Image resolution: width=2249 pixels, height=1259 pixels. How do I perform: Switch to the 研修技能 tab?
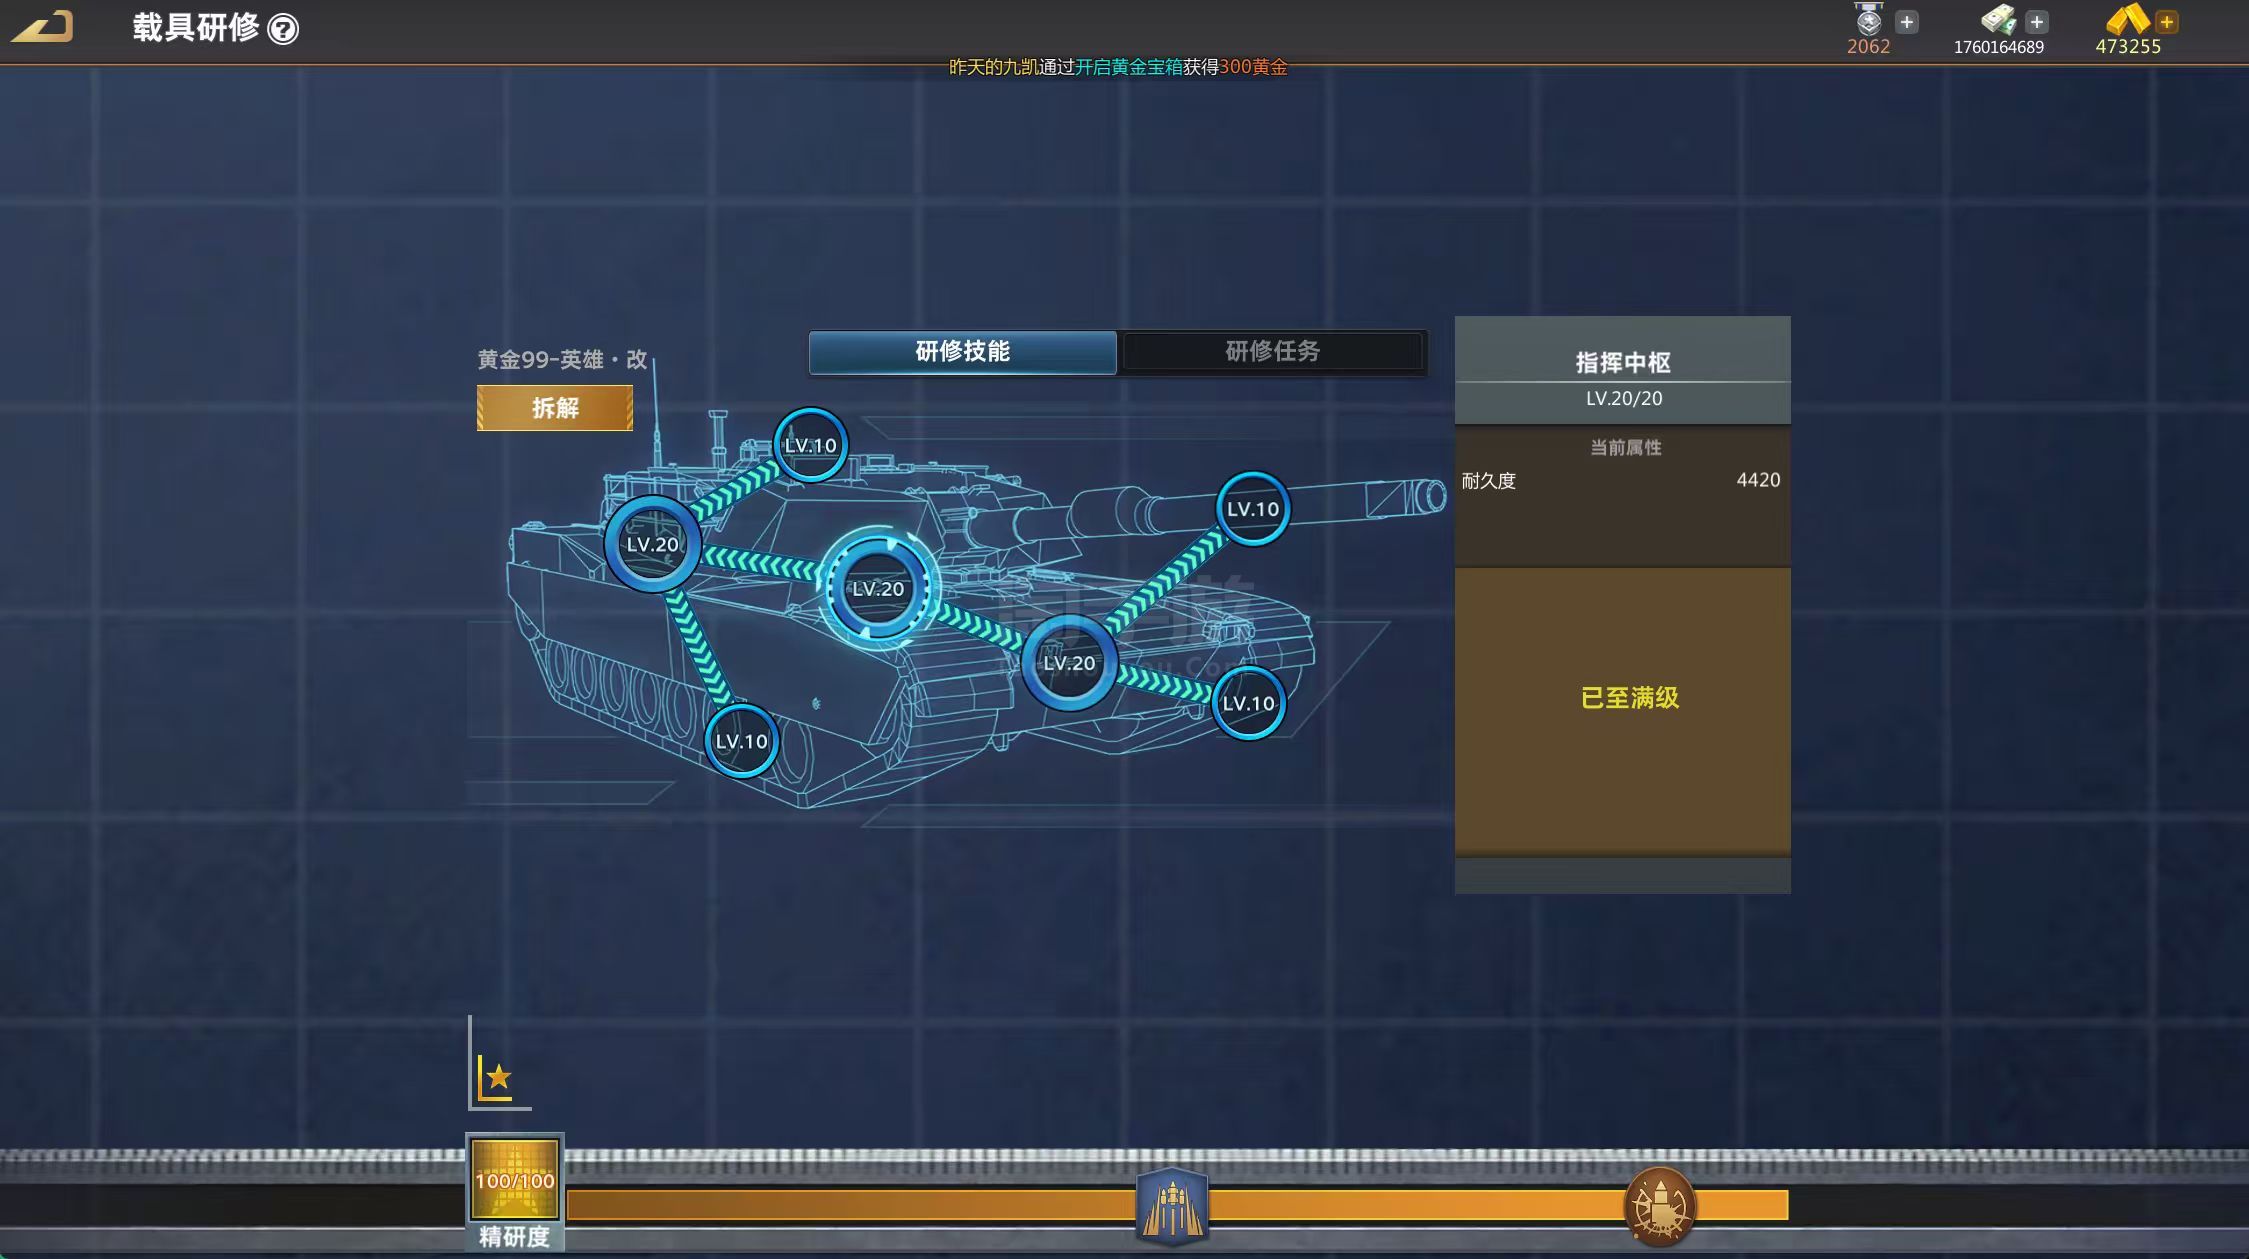pos(962,352)
